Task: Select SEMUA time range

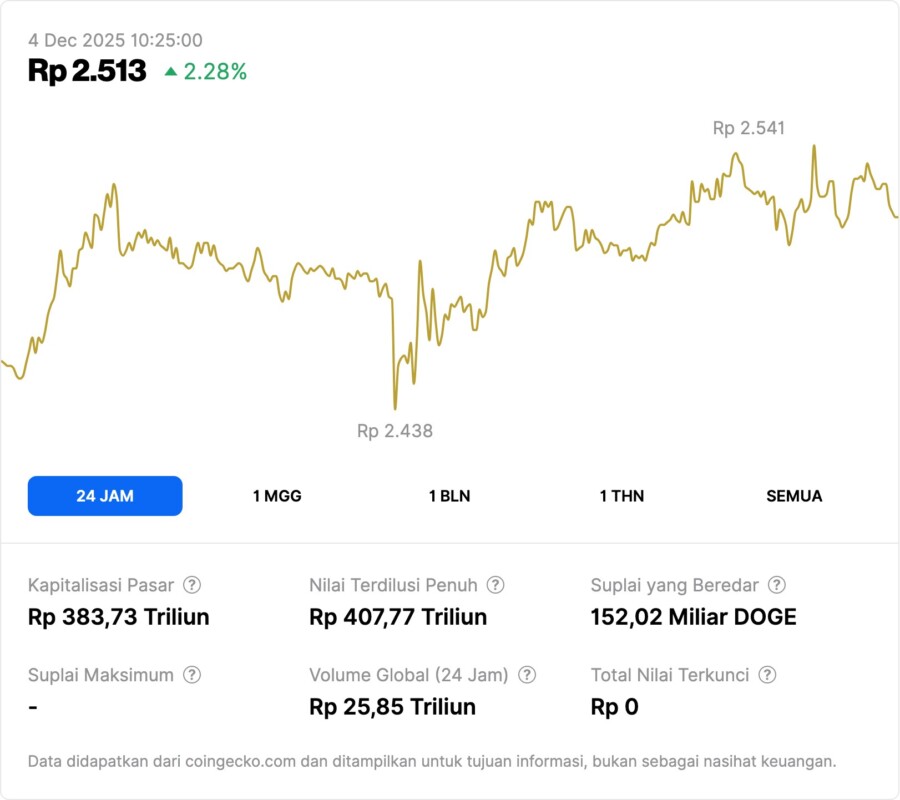Action: pos(794,496)
